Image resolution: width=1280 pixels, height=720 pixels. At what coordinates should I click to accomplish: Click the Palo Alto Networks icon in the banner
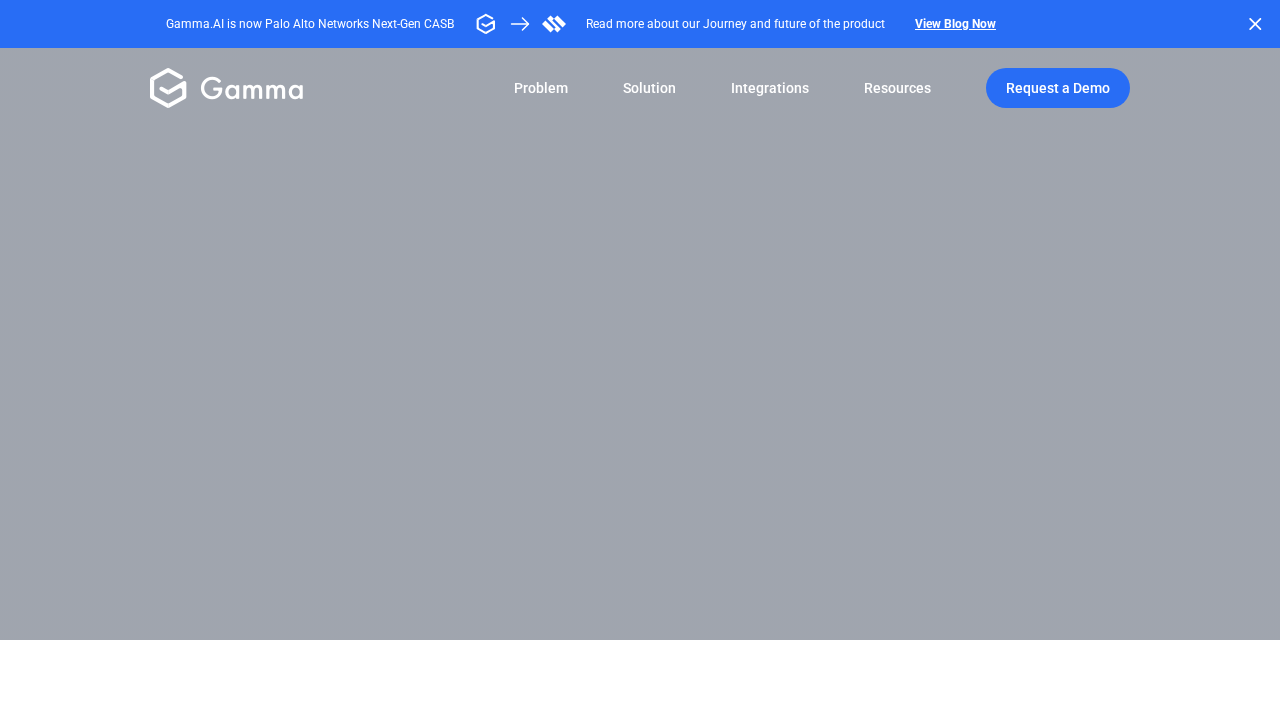coord(553,22)
